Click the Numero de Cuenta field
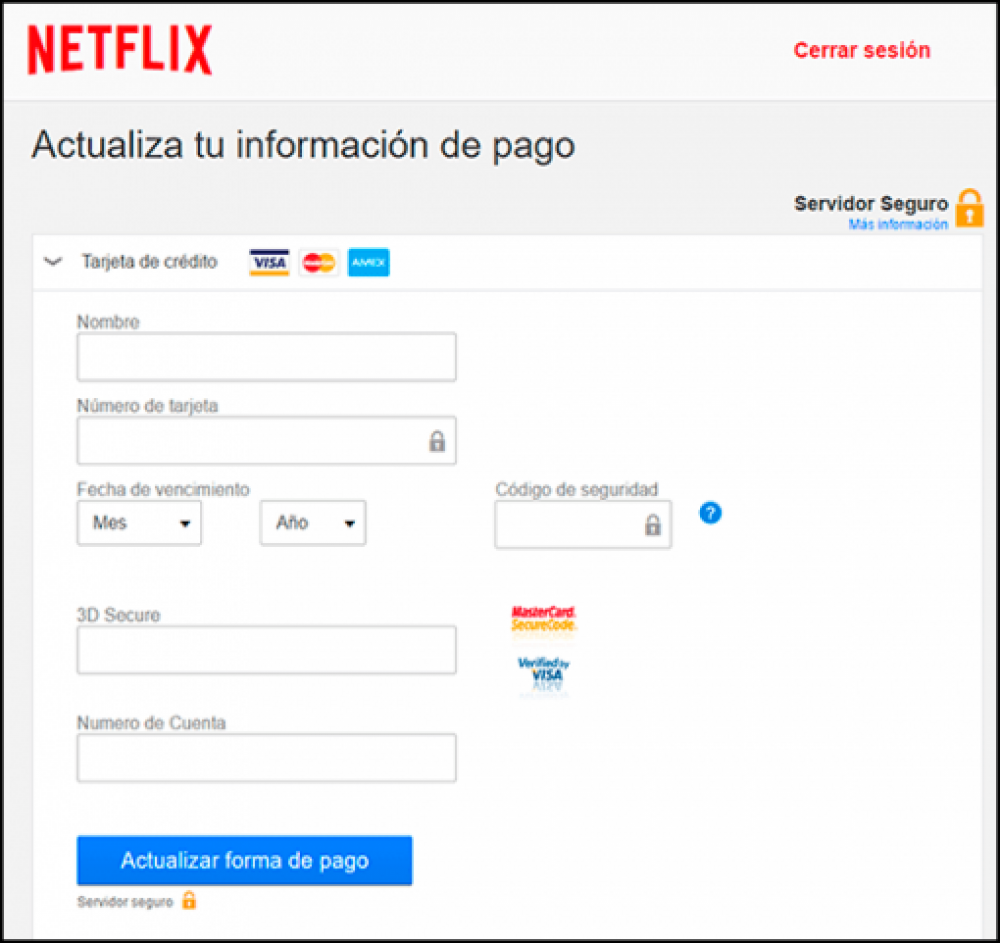Image resolution: width=1000 pixels, height=943 pixels. tap(266, 758)
